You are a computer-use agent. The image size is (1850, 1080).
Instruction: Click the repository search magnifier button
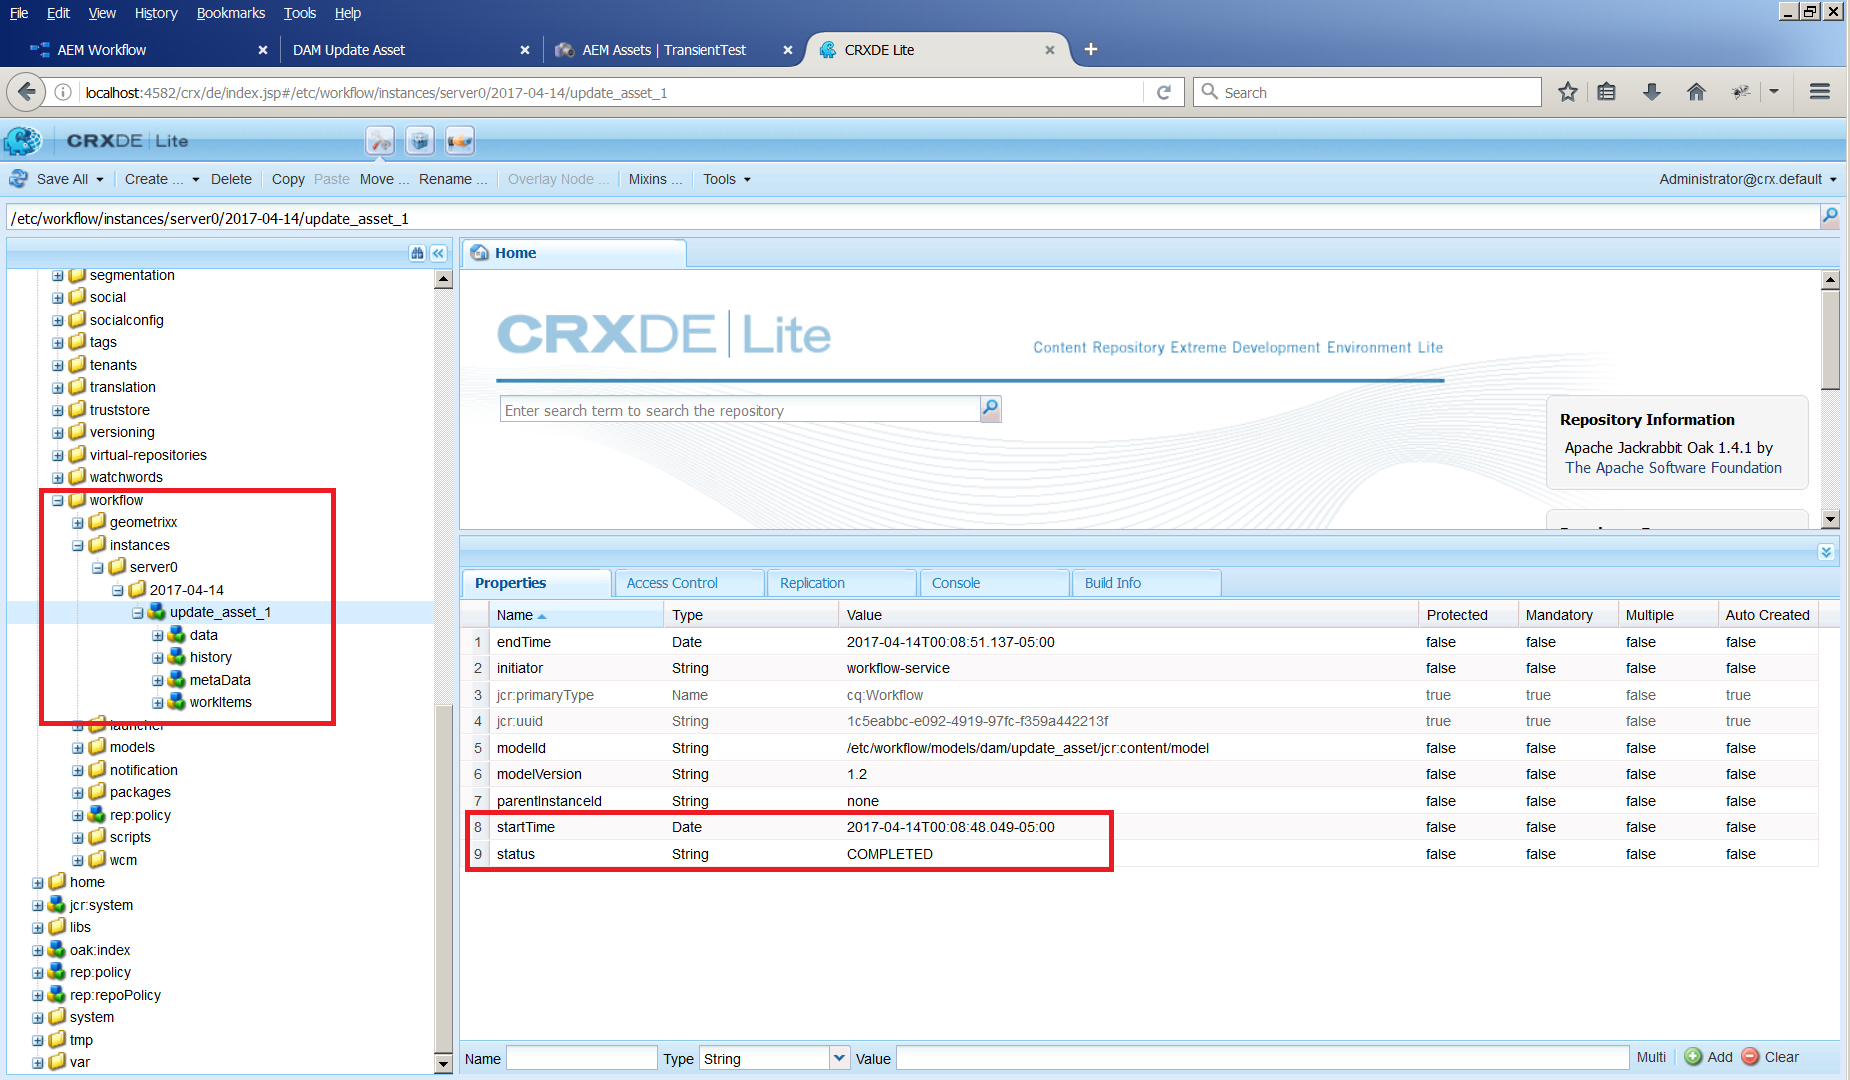tap(990, 408)
